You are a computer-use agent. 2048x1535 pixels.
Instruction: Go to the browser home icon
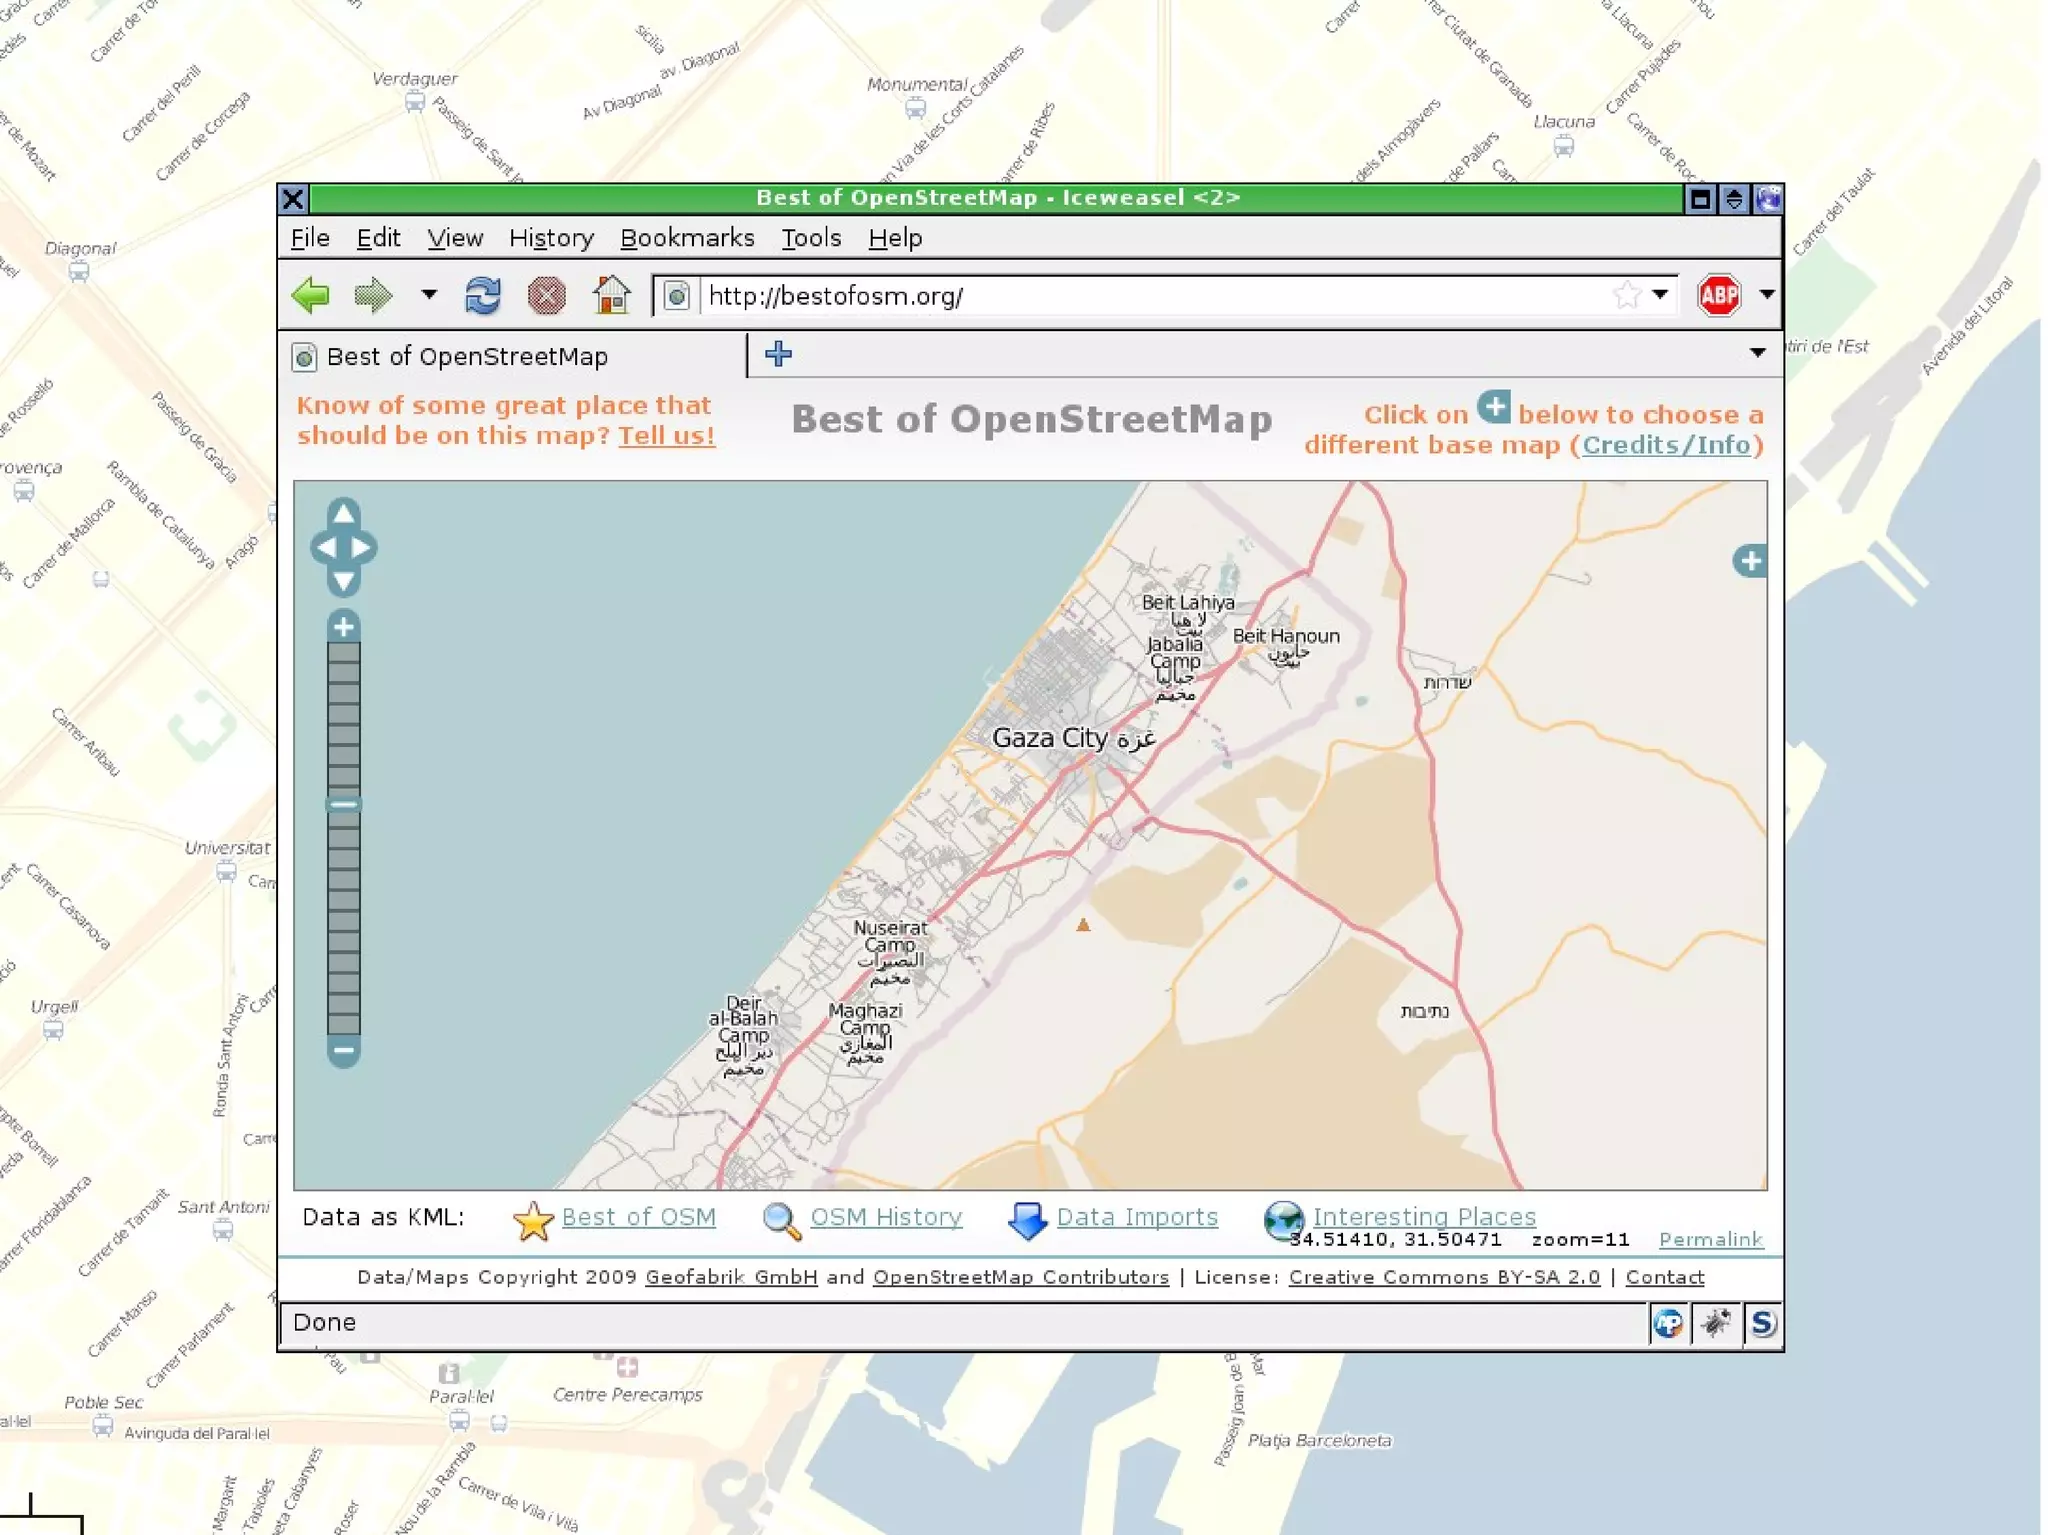[611, 295]
